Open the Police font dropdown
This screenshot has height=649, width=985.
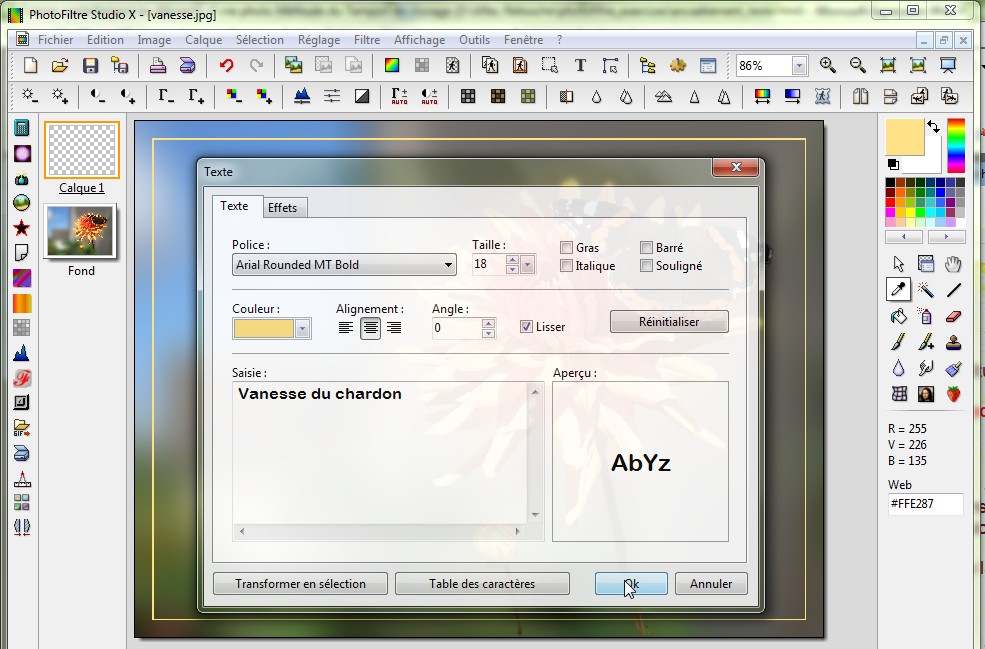click(x=448, y=265)
